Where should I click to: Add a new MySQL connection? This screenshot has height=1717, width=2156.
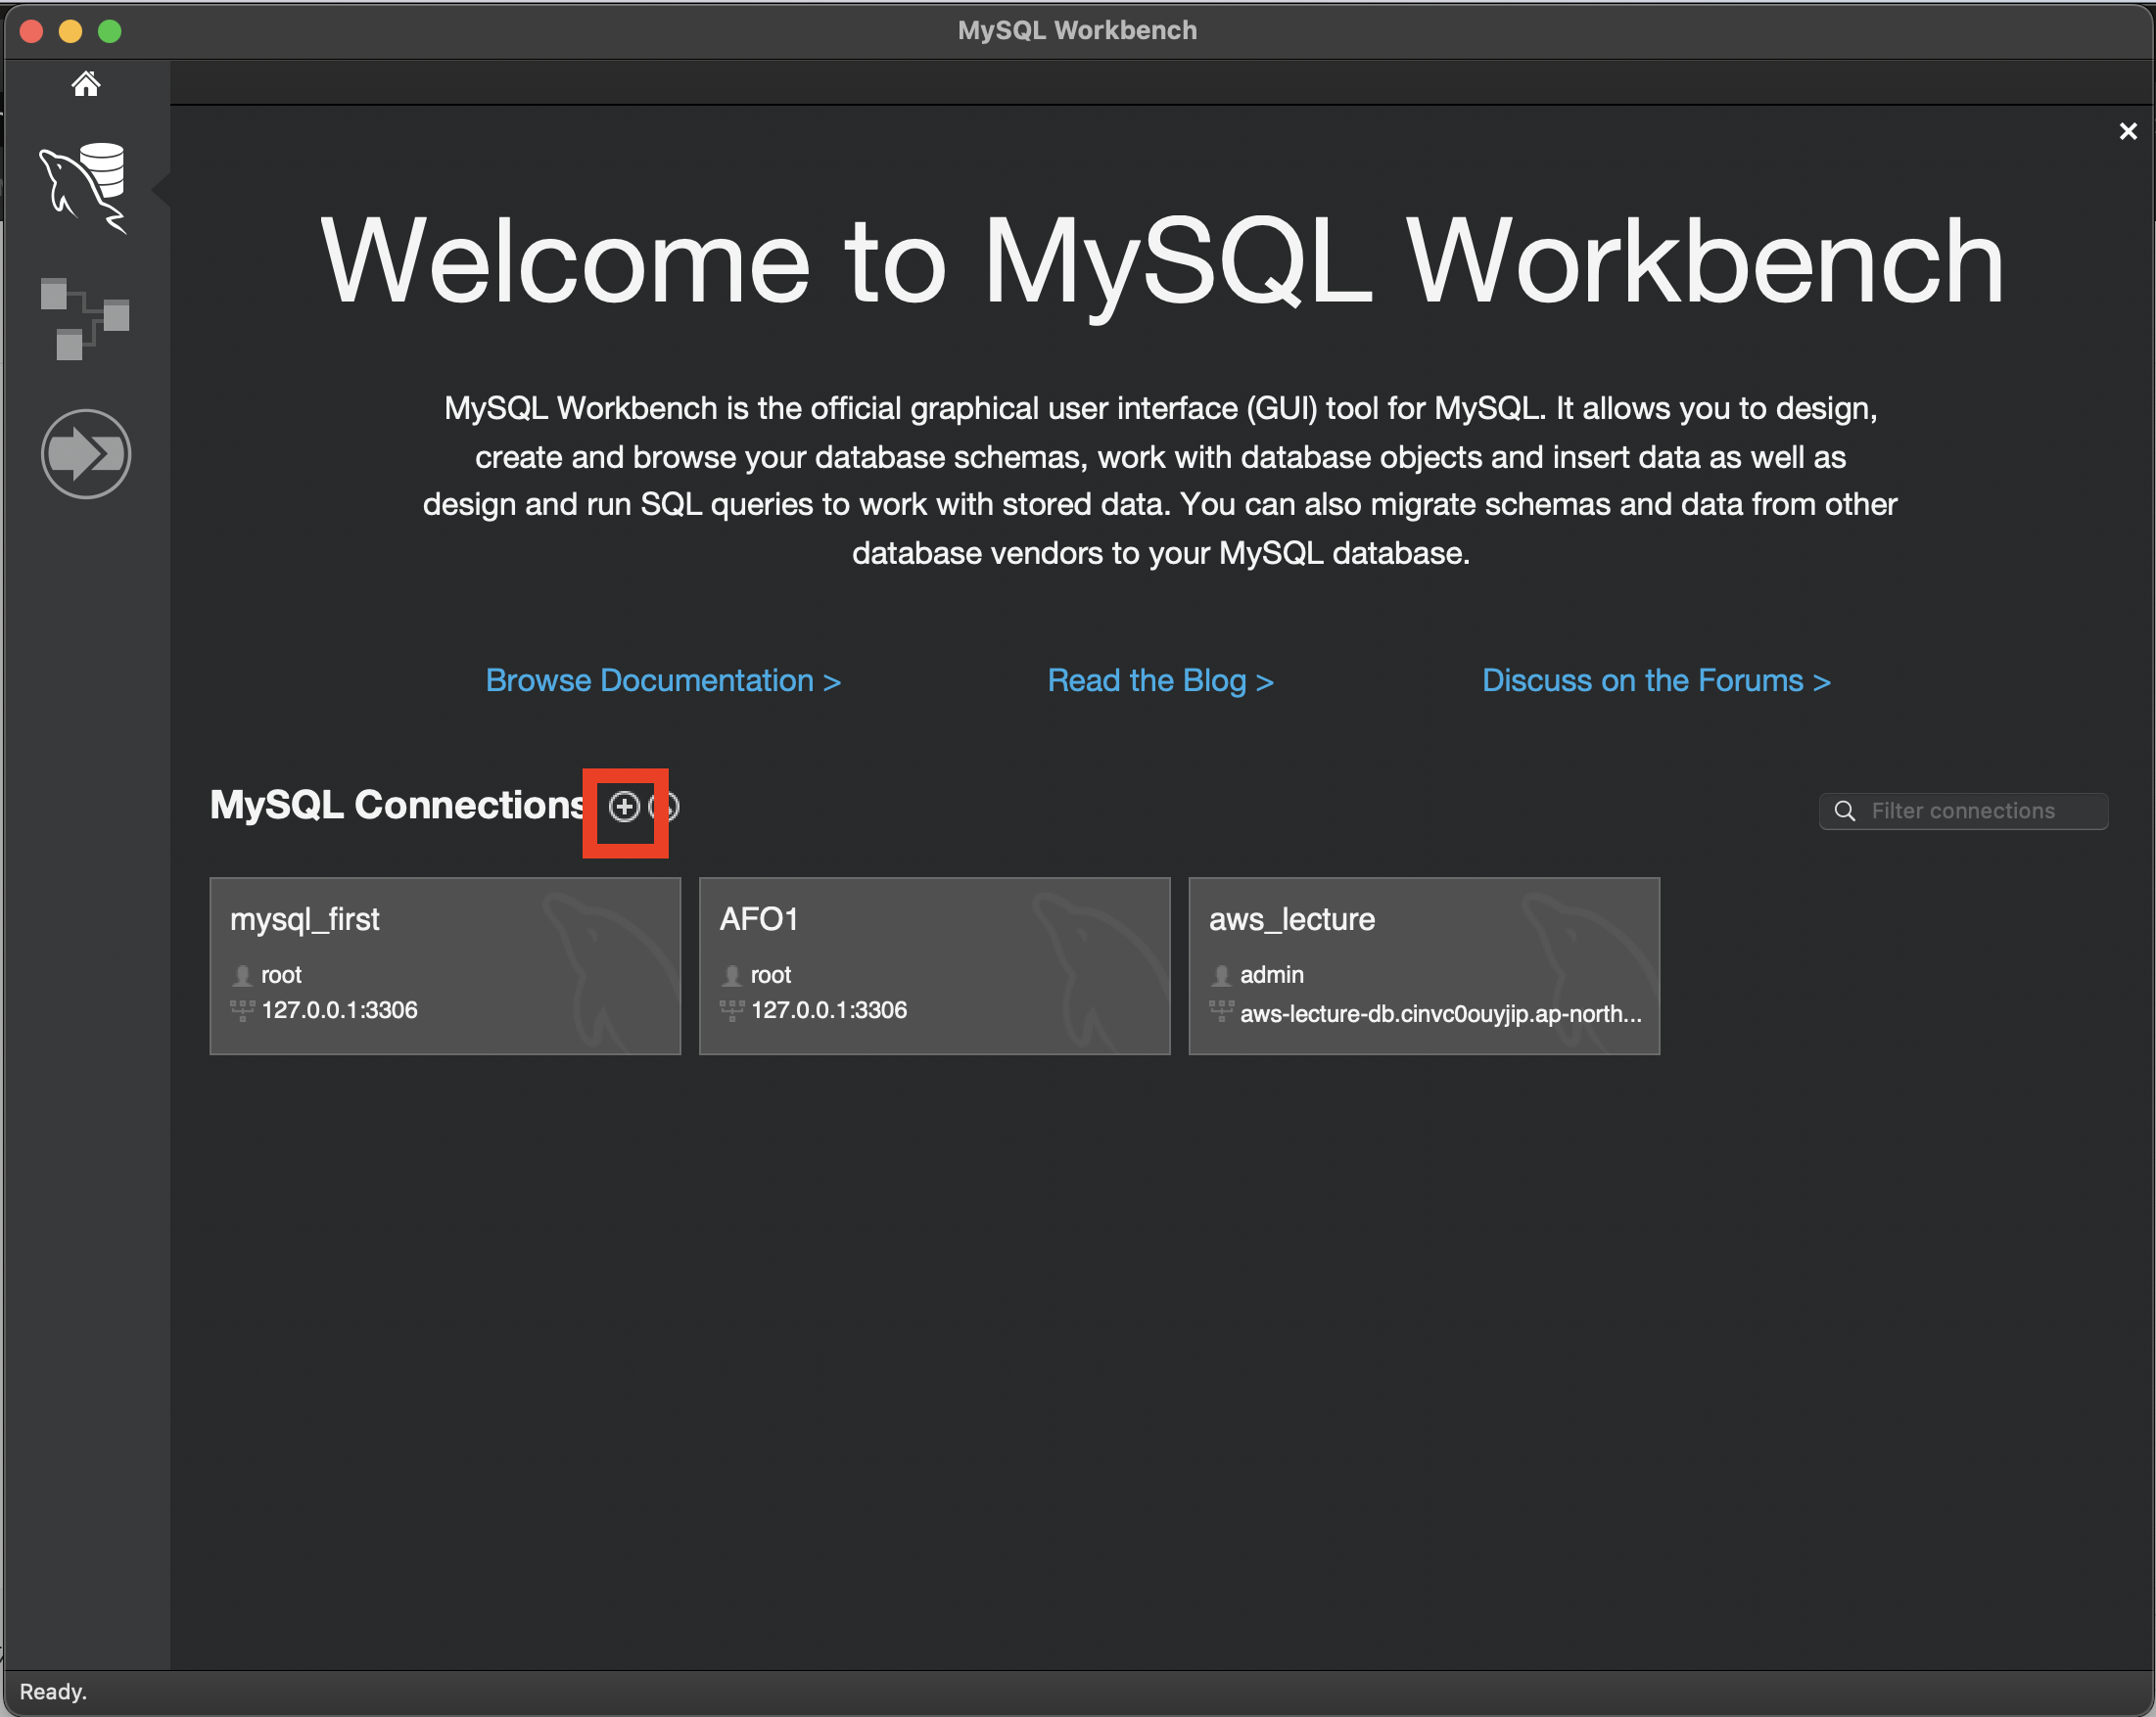click(x=624, y=807)
